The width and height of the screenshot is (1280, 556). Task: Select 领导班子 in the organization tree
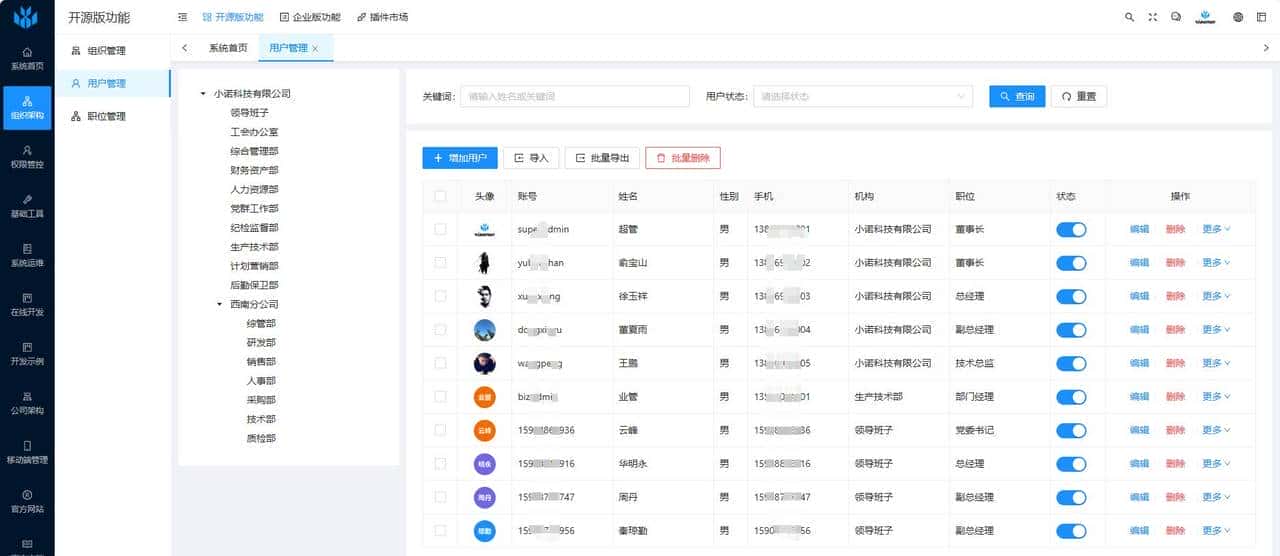click(x=249, y=113)
